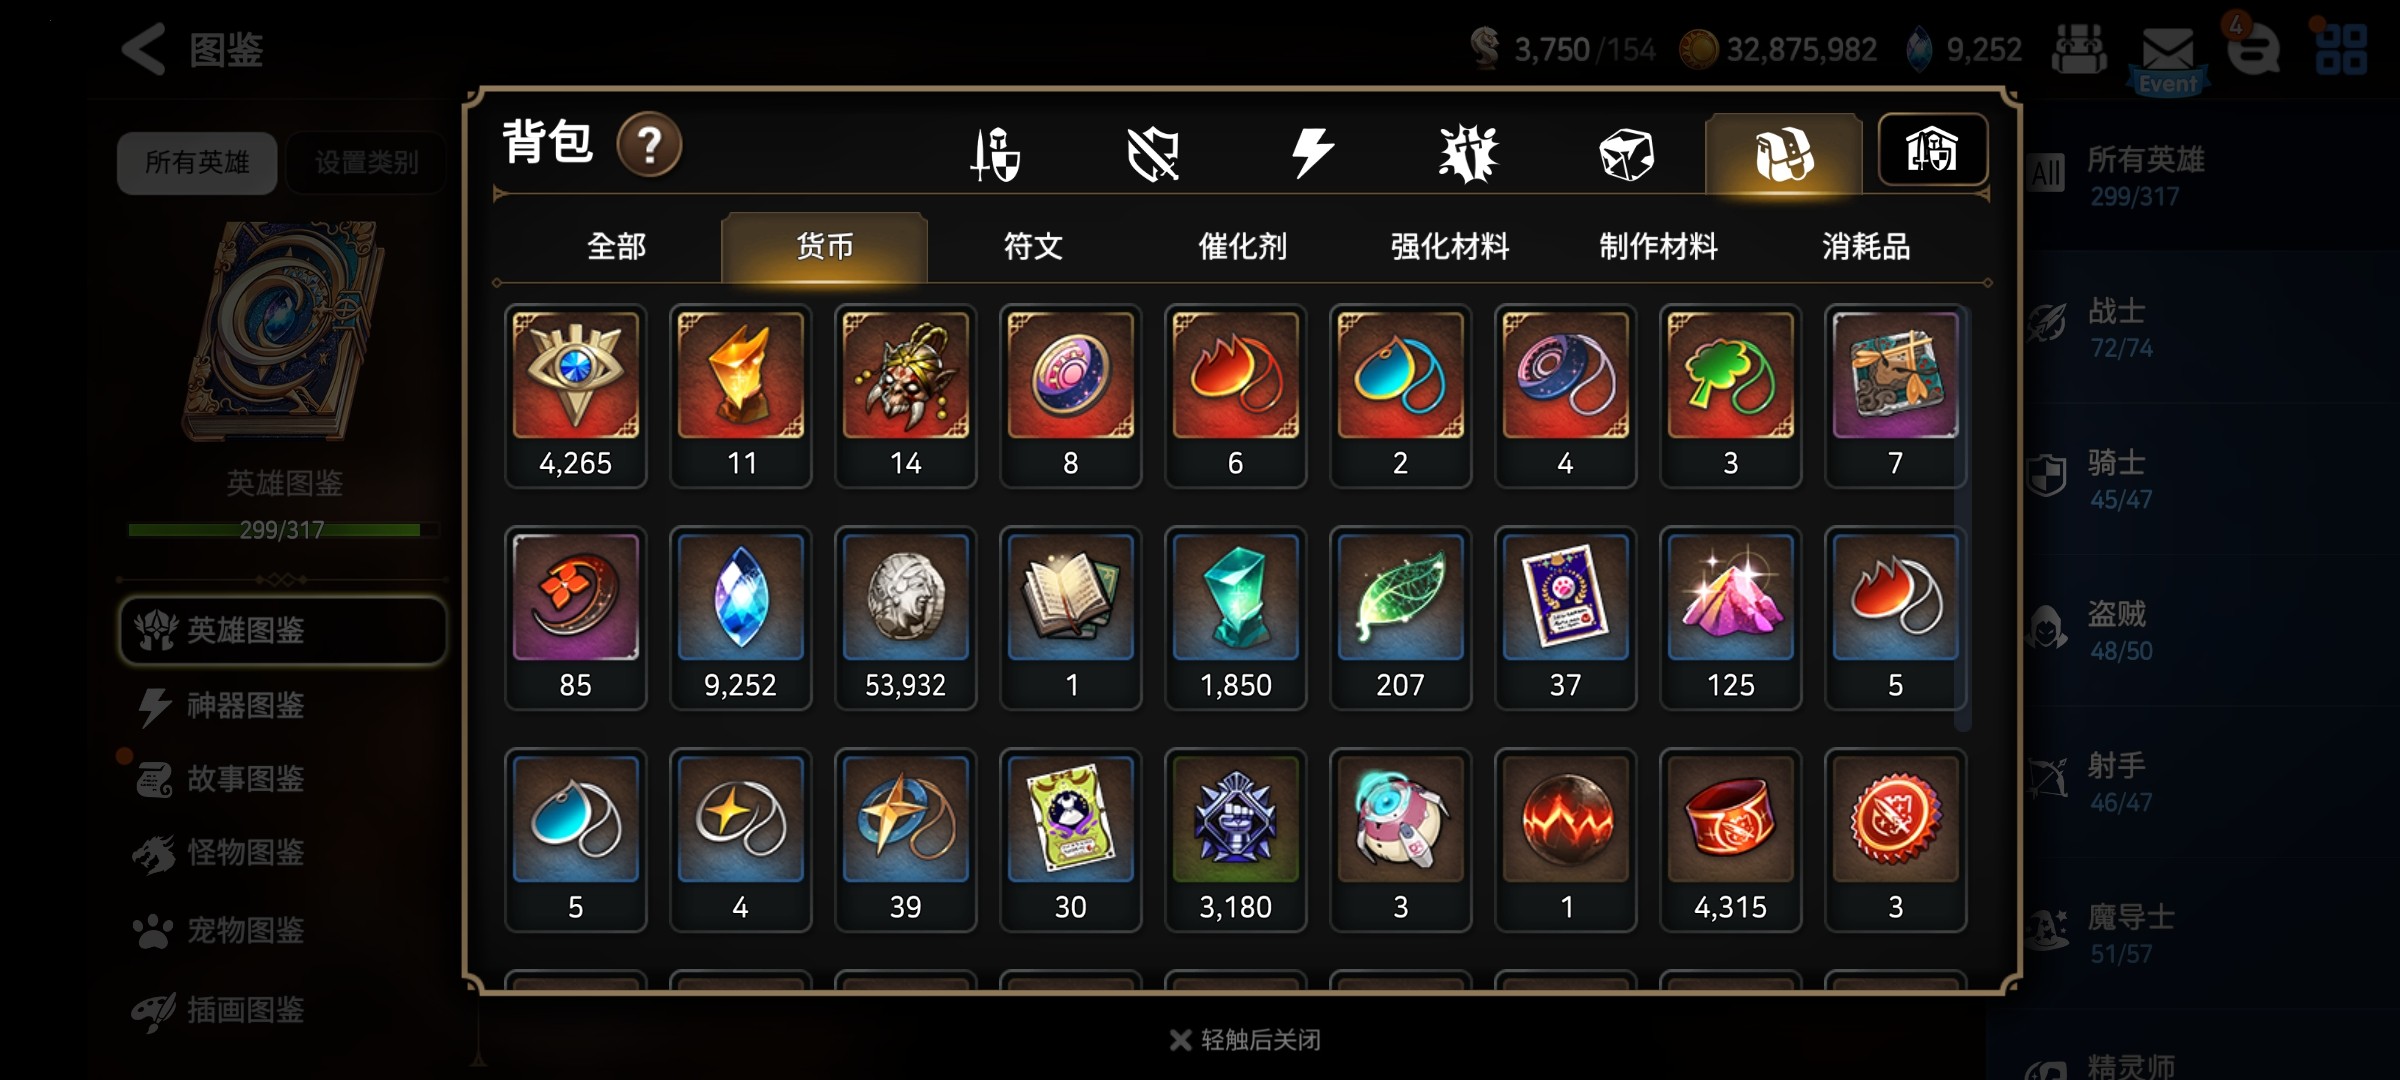The image size is (2400, 1080).
Task: Go back with the 图鉴 arrow
Action: click(x=192, y=49)
